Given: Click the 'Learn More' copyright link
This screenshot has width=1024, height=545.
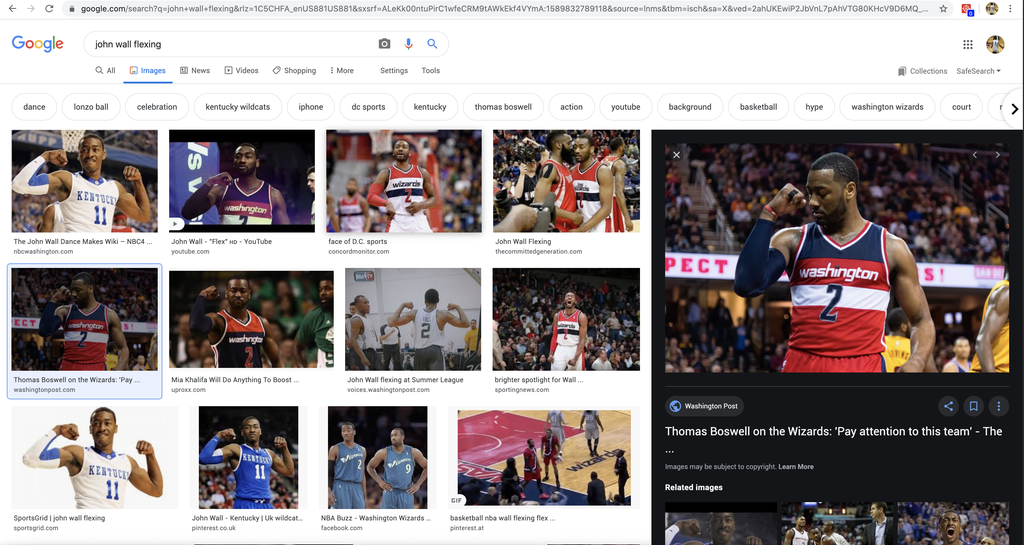Looking at the screenshot, I should [796, 467].
